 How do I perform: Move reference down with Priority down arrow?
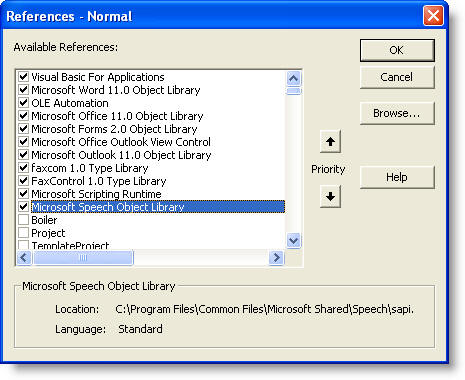pyautogui.click(x=330, y=197)
